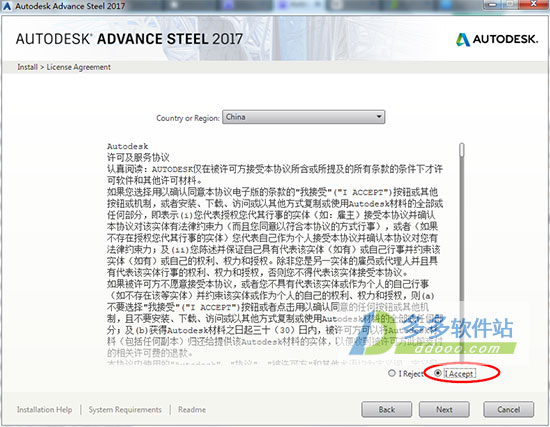Screen dimensions: 550x427
Task: Click the Next button
Action: (x=444, y=409)
